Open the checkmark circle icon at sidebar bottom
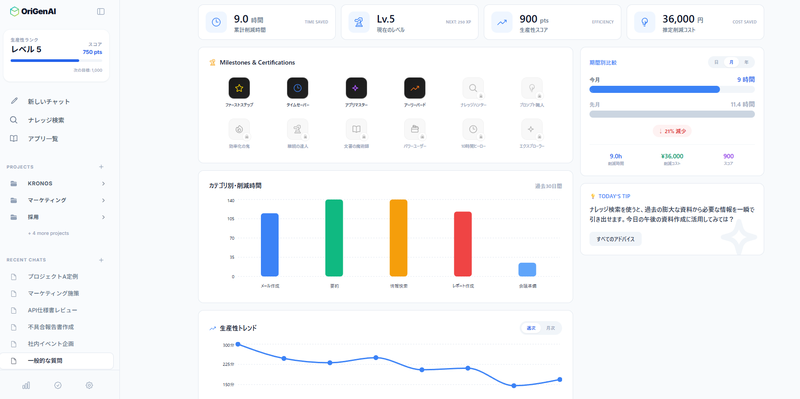The image size is (800, 399). (x=58, y=385)
